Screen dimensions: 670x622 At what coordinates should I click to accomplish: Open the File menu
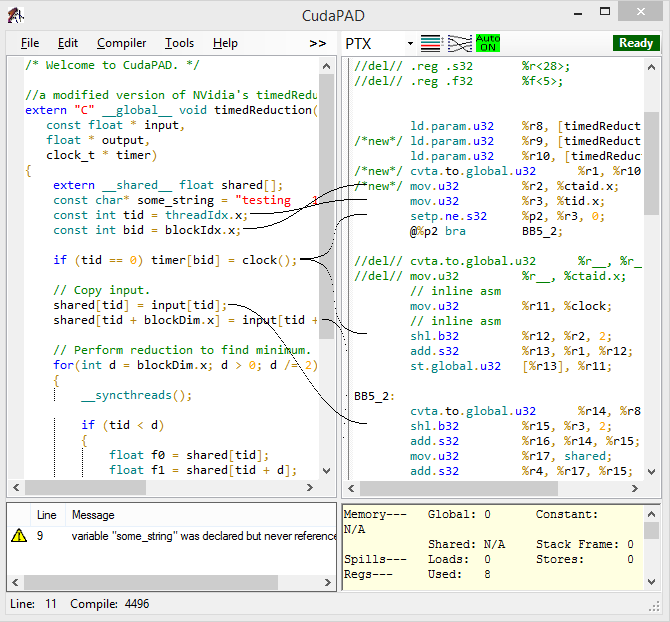(30, 43)
